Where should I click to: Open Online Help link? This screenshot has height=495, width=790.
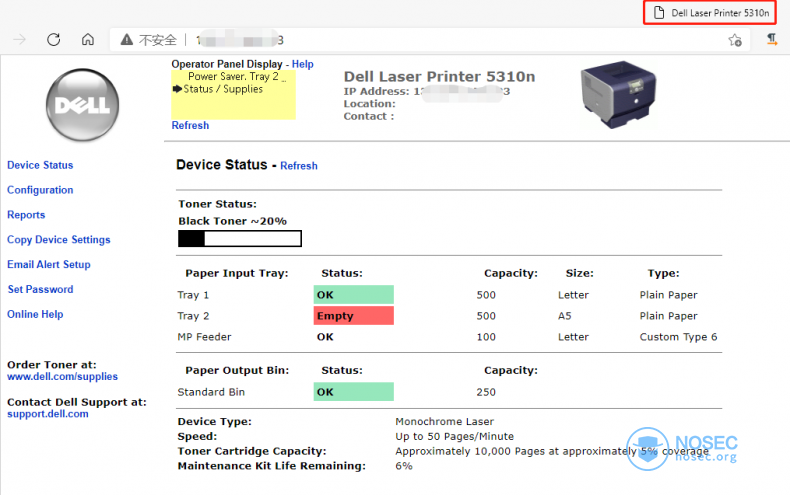tap(35, 314)
